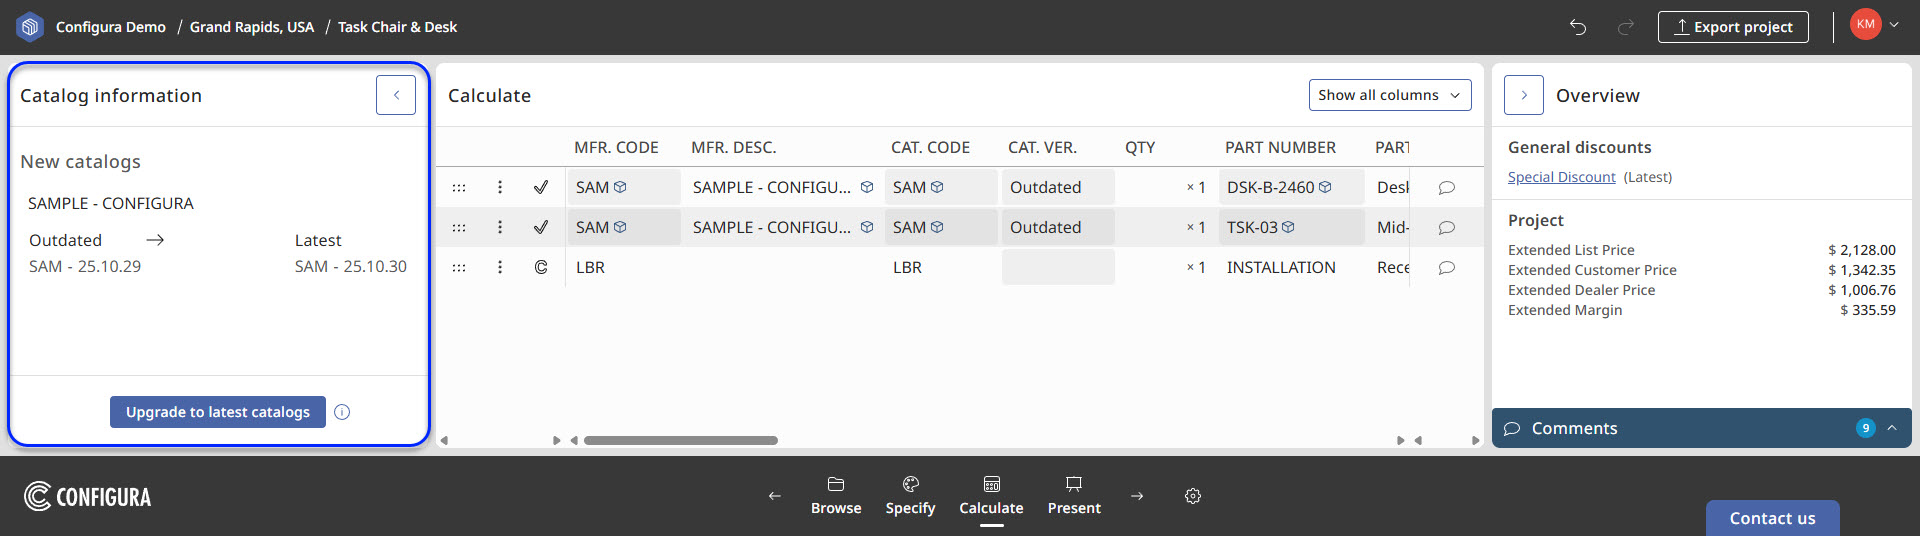Click the Export project button
The image size is (1920, 536).
tap(1733, 27)
